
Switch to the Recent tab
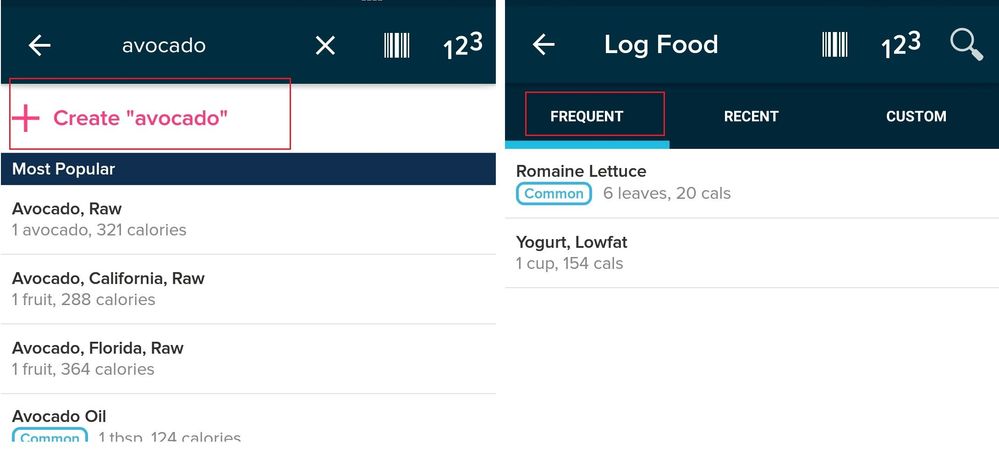coord(751,116)
